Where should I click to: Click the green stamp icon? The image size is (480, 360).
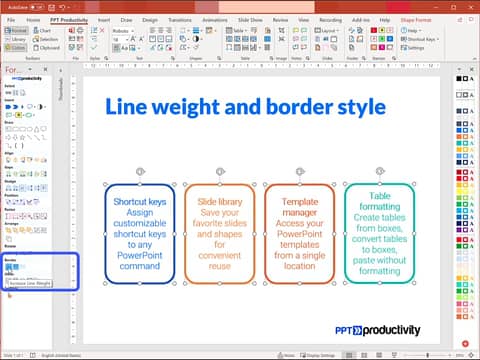[382, 39]
